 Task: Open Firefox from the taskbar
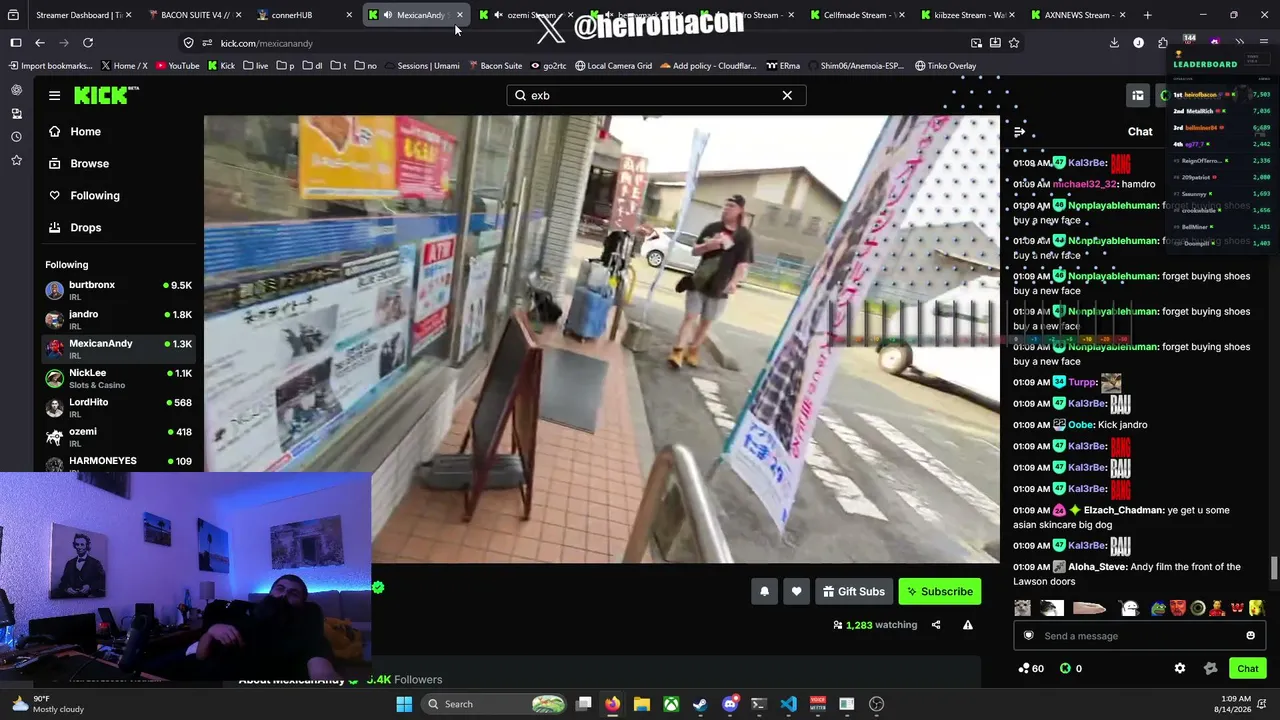612,704
